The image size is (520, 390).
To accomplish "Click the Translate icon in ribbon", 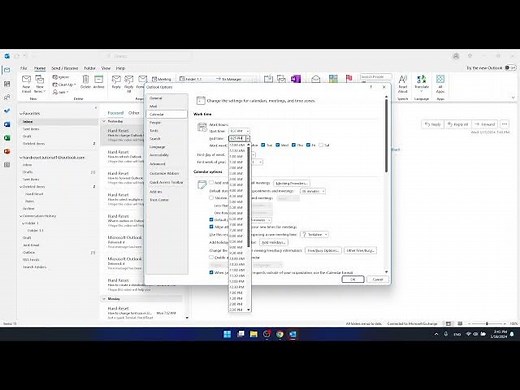I will click(421, 82).
